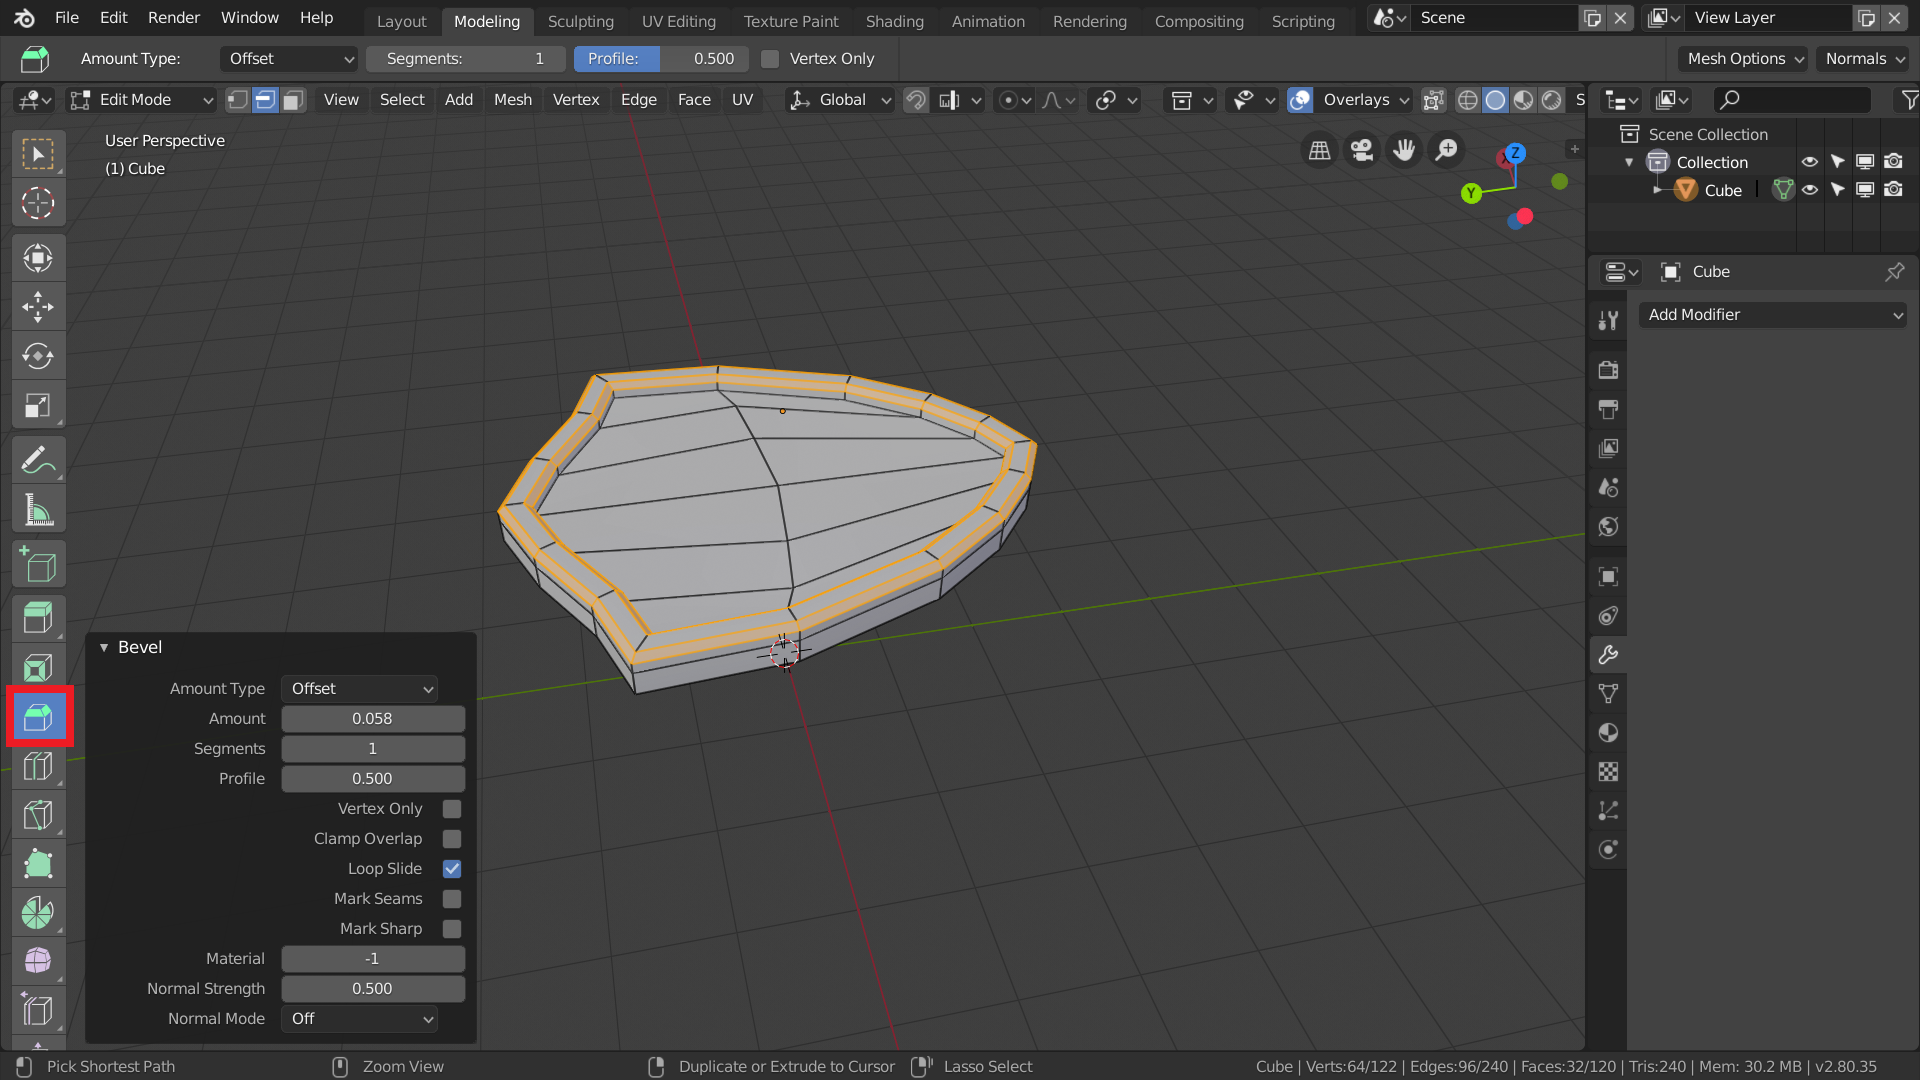This screenshot has height=1080, width=1920.
Task: Pick the Transform tool in toolbar
Action: [38, 258]
